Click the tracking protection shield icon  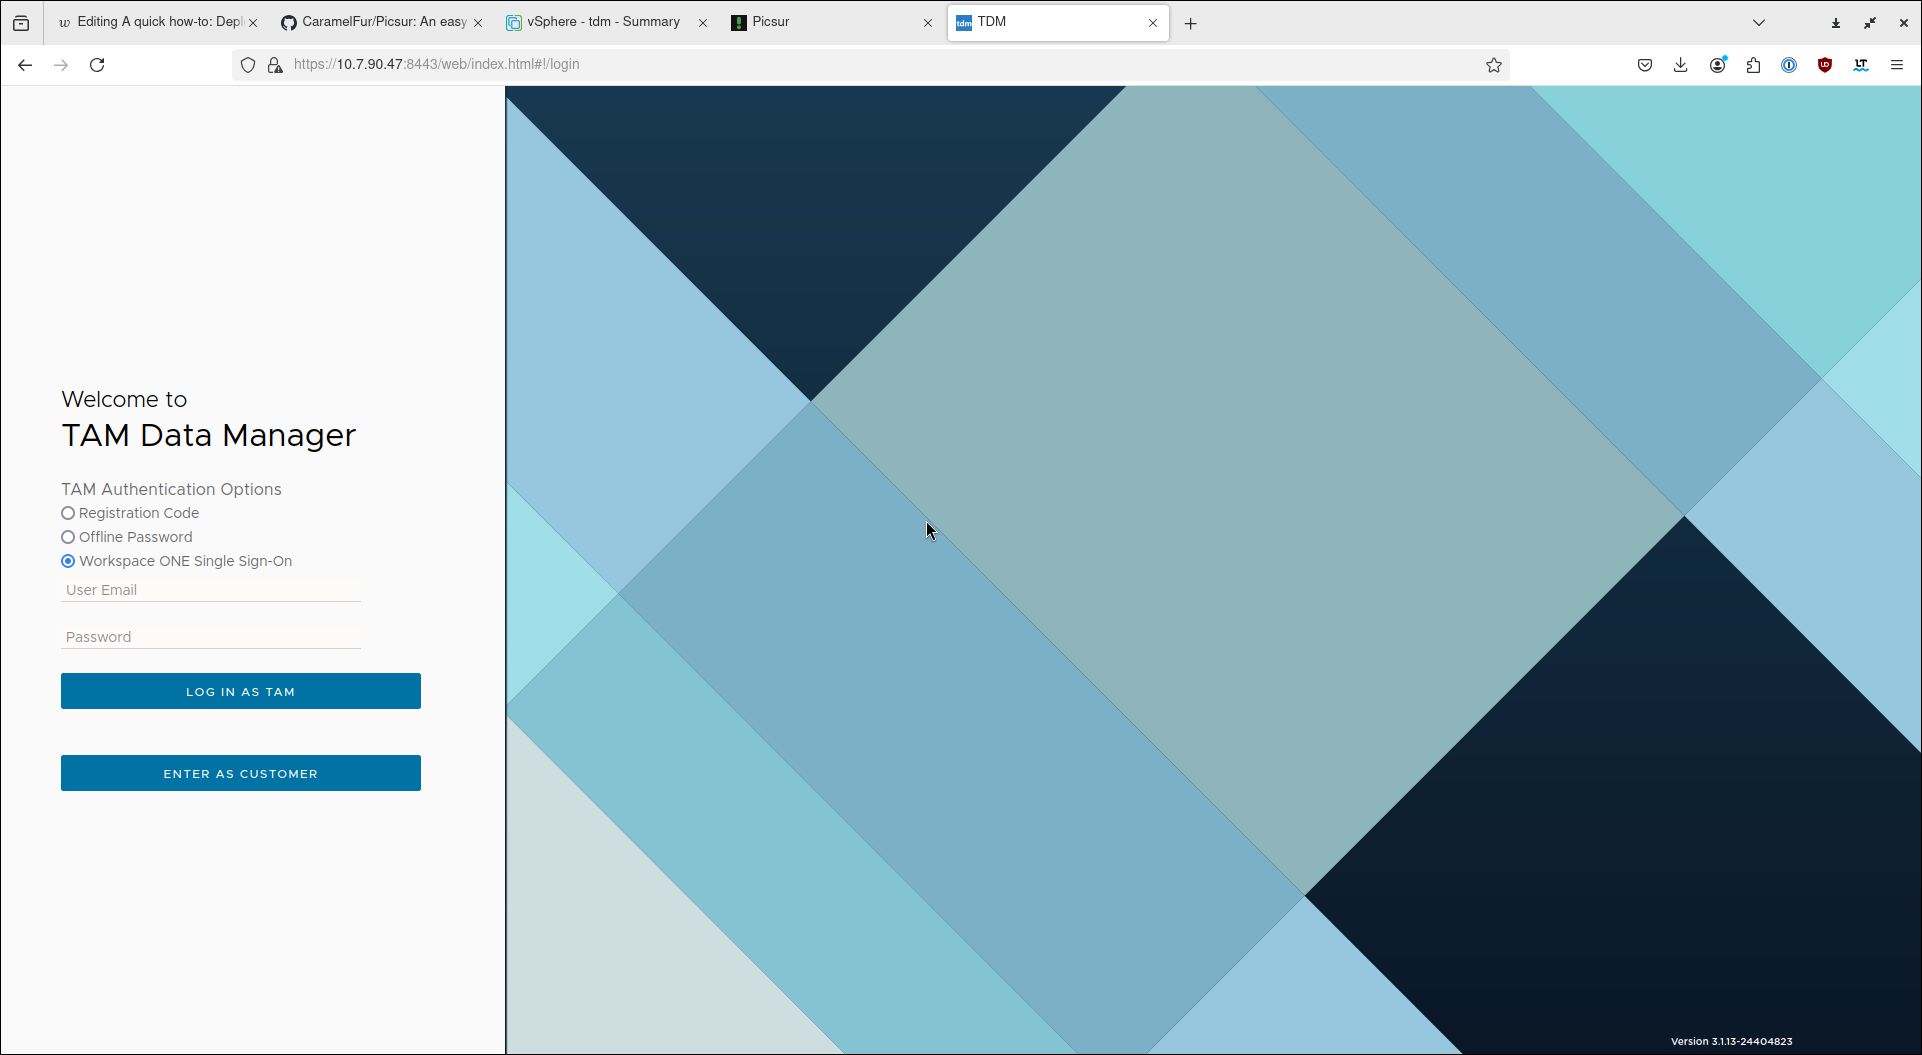tap(248, 65)
